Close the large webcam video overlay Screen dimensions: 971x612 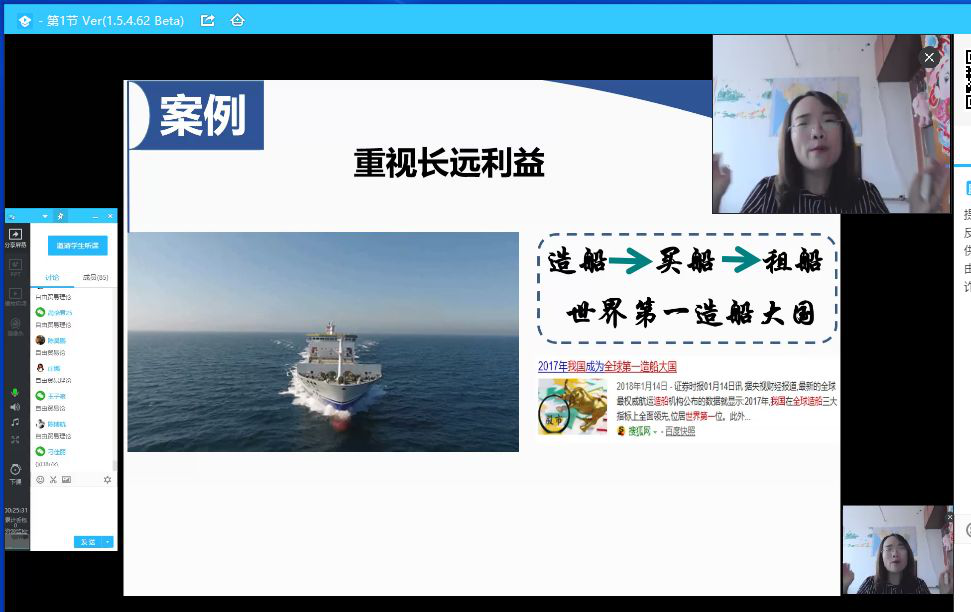pyautogui.click(x=929, y=58)
